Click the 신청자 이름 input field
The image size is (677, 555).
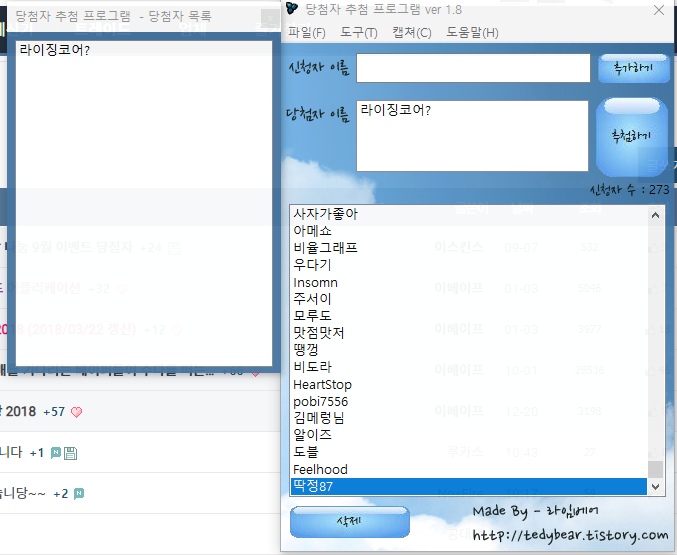(471, 68)
